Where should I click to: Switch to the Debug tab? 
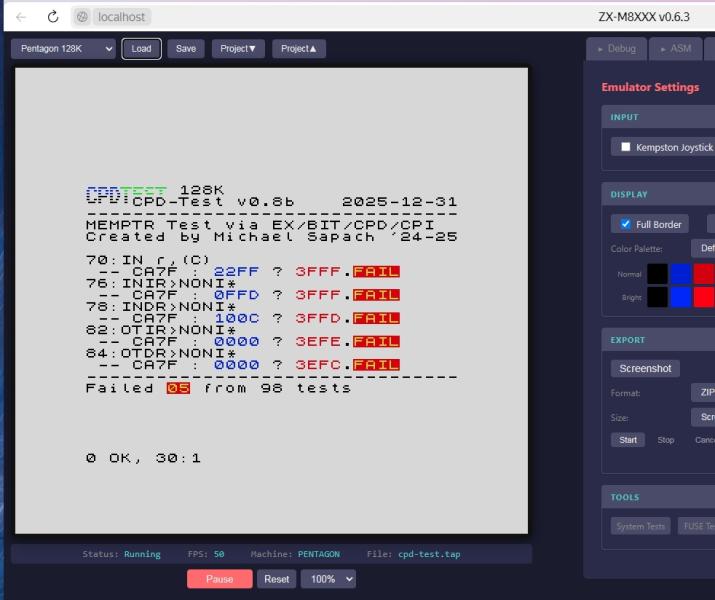tap(616, 48)
